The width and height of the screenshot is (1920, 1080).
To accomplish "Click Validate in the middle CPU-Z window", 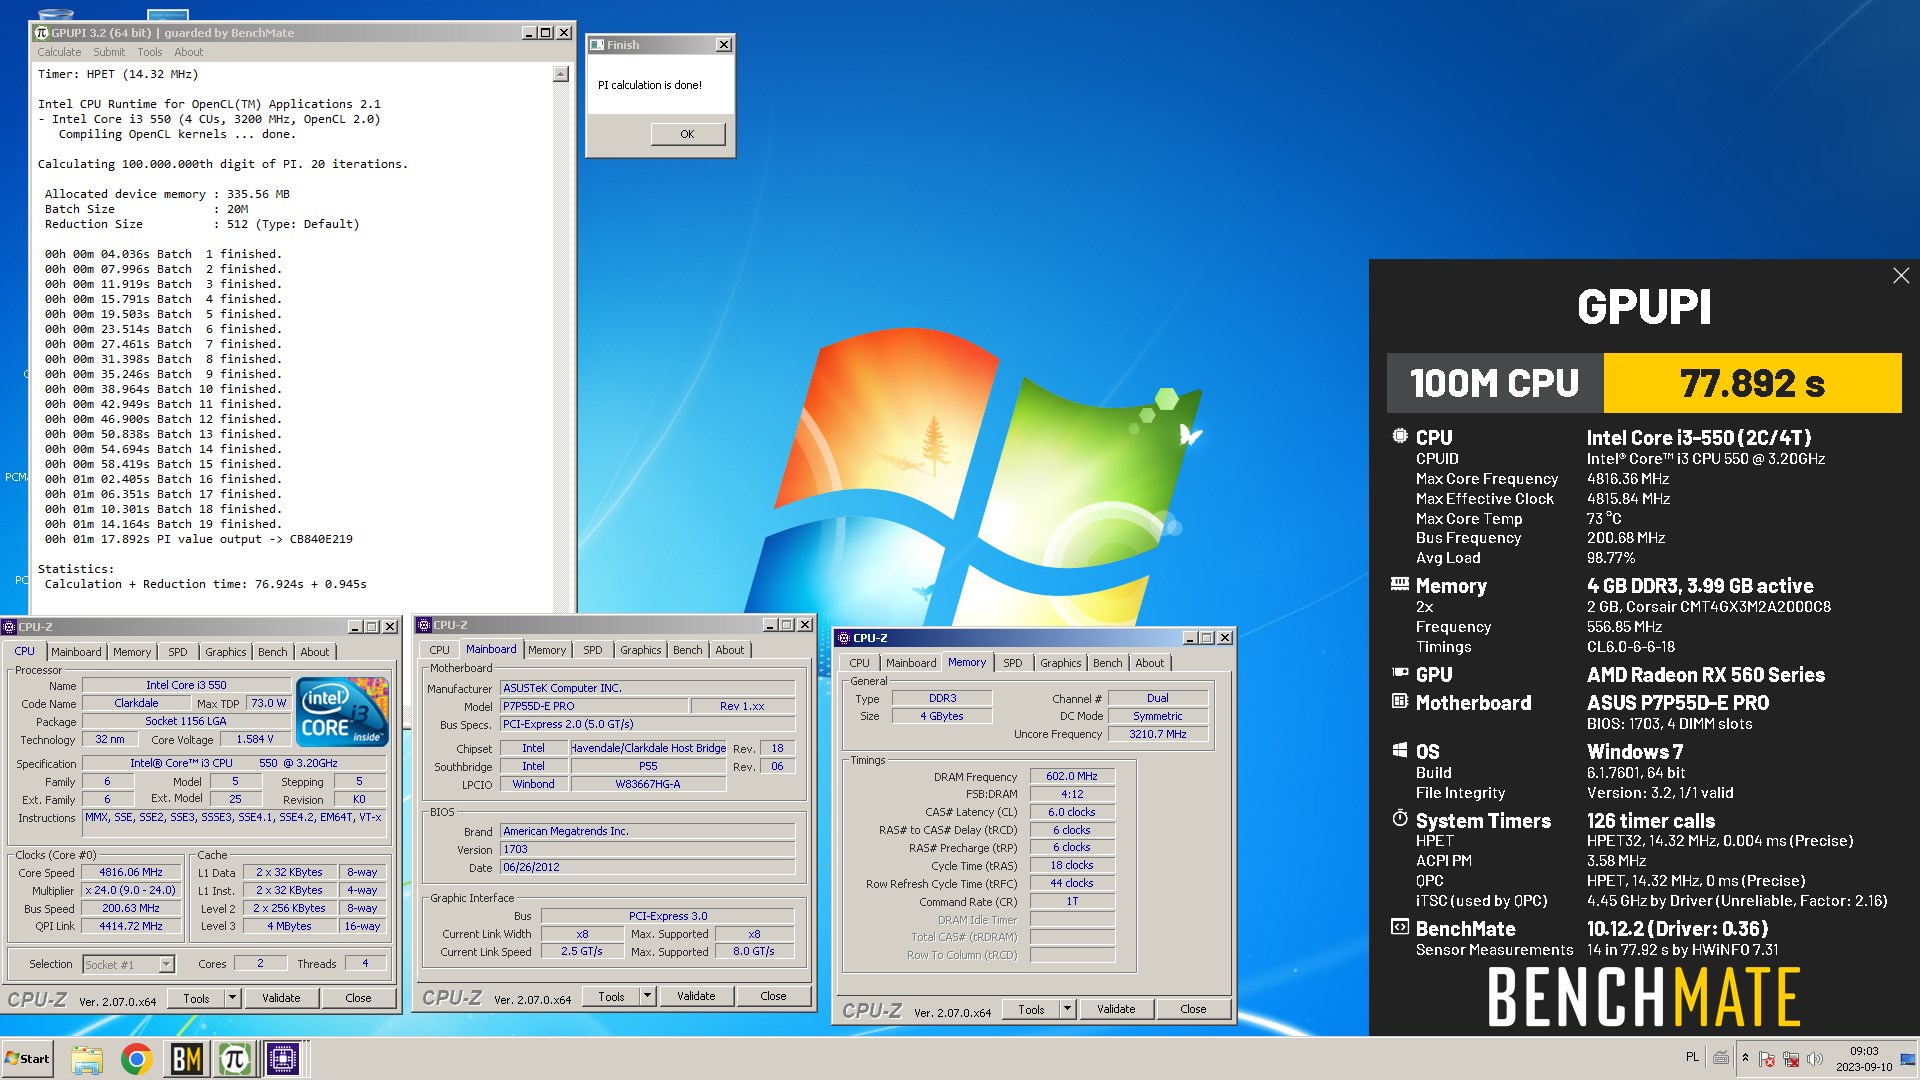I will [x=696, y=996].
